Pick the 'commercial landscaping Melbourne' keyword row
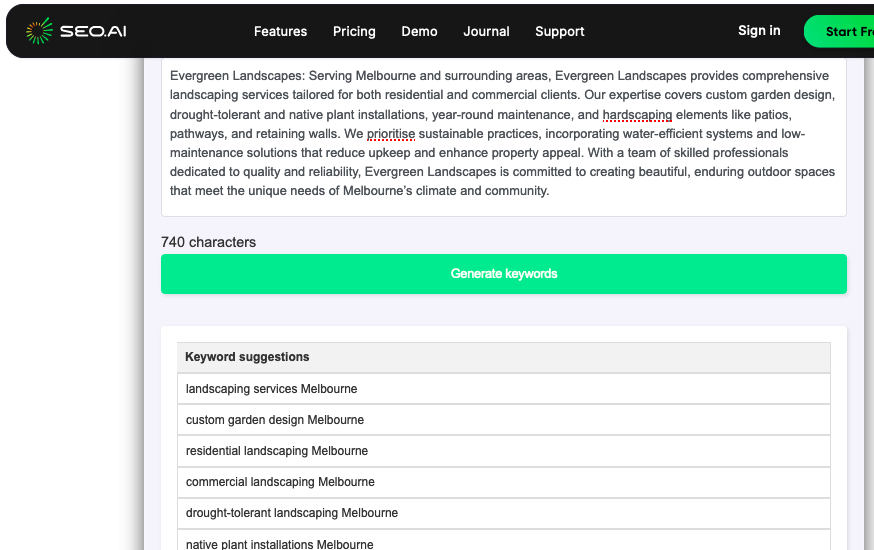Viewport: 874px width, 550px height. (x=503, y=482)
